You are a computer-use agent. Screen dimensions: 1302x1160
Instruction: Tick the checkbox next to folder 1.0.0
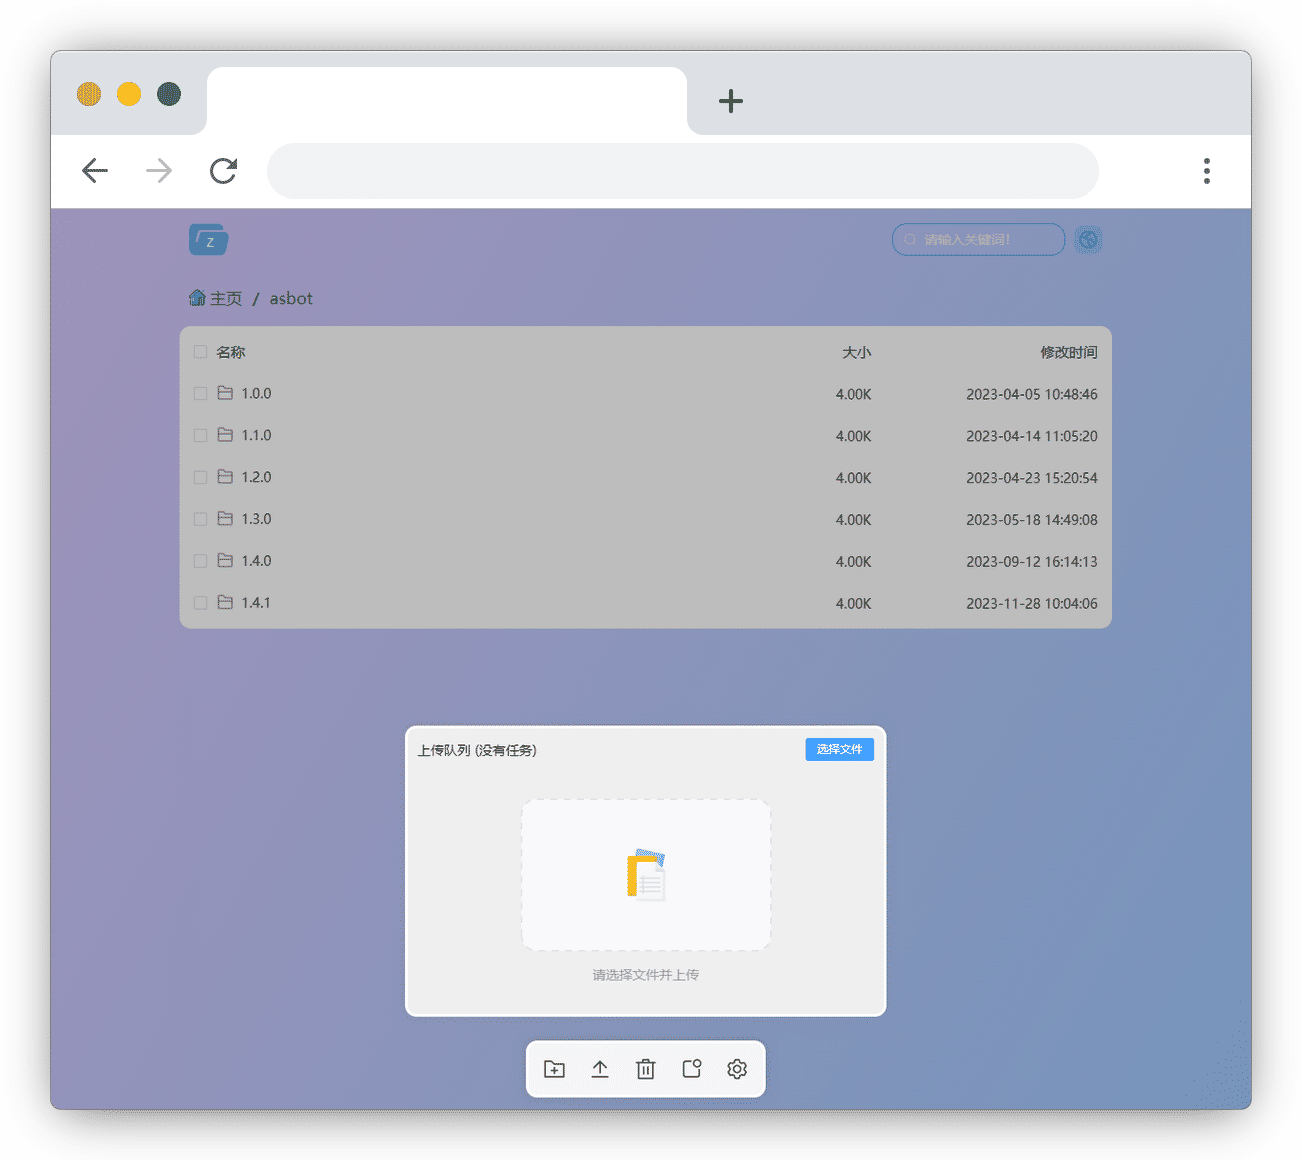pos(200,393)
